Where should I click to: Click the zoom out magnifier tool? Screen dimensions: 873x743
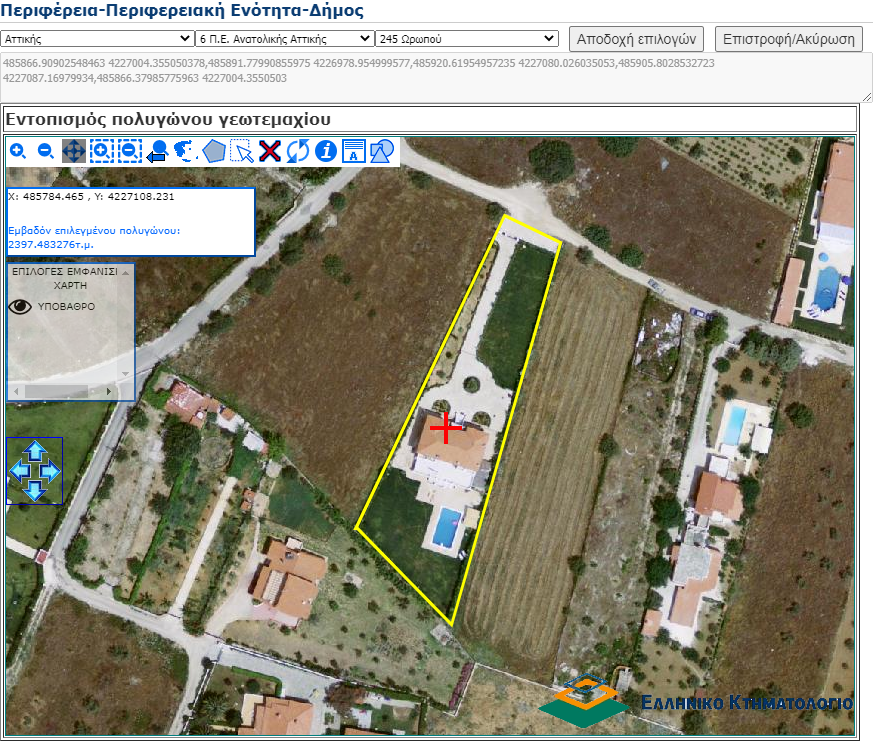(45, 151)
